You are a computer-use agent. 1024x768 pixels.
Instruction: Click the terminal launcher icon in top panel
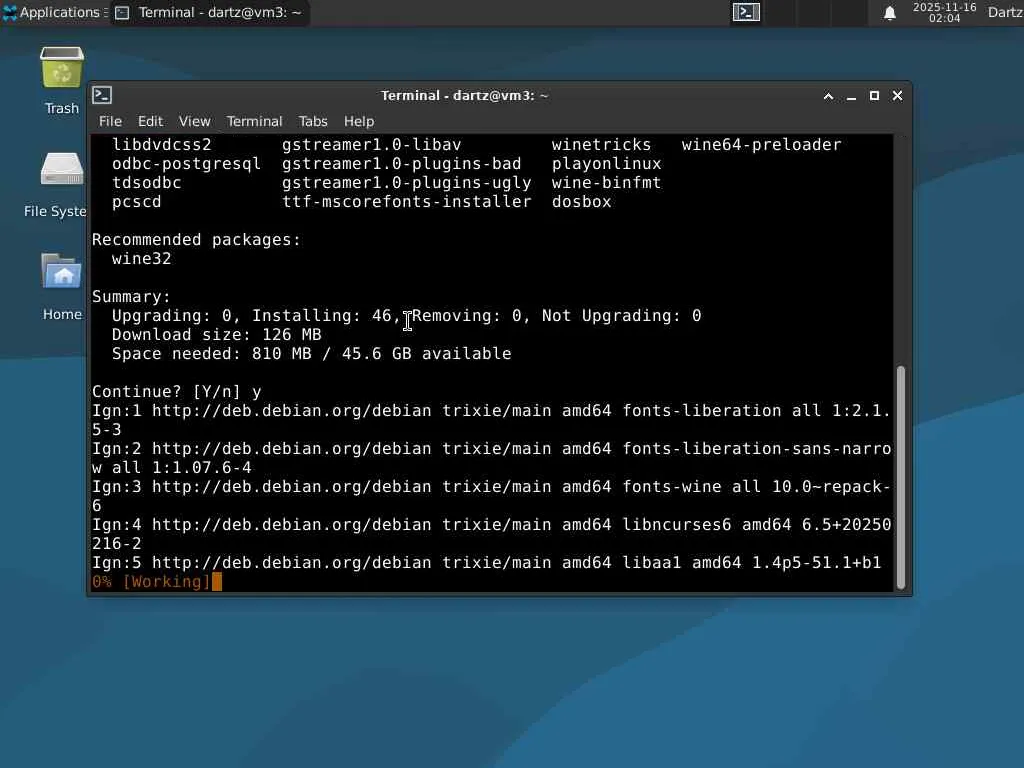[746, 12]
